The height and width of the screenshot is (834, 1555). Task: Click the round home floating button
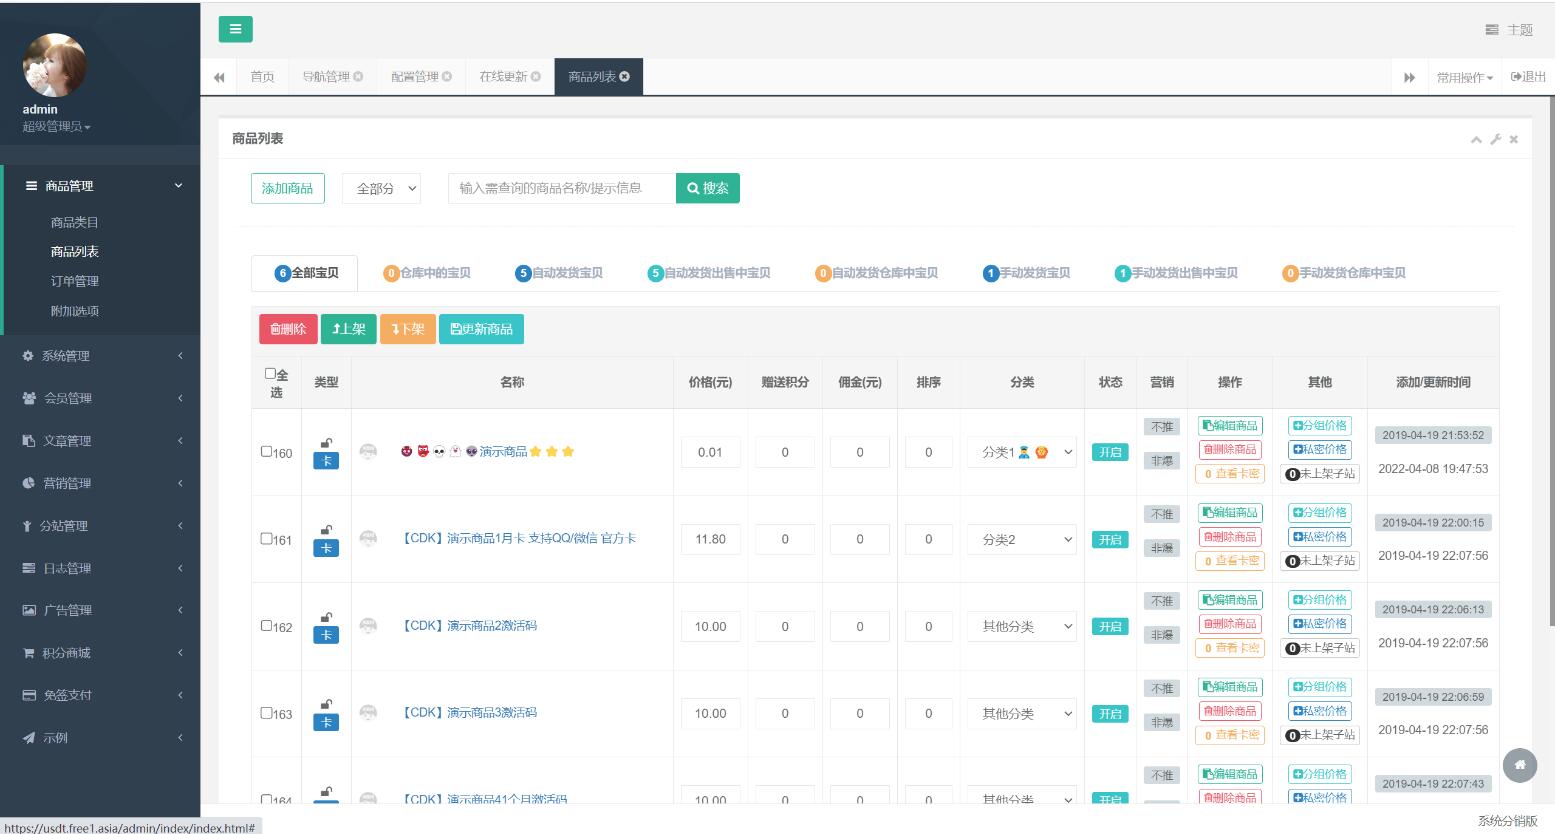pos(1520,765)
